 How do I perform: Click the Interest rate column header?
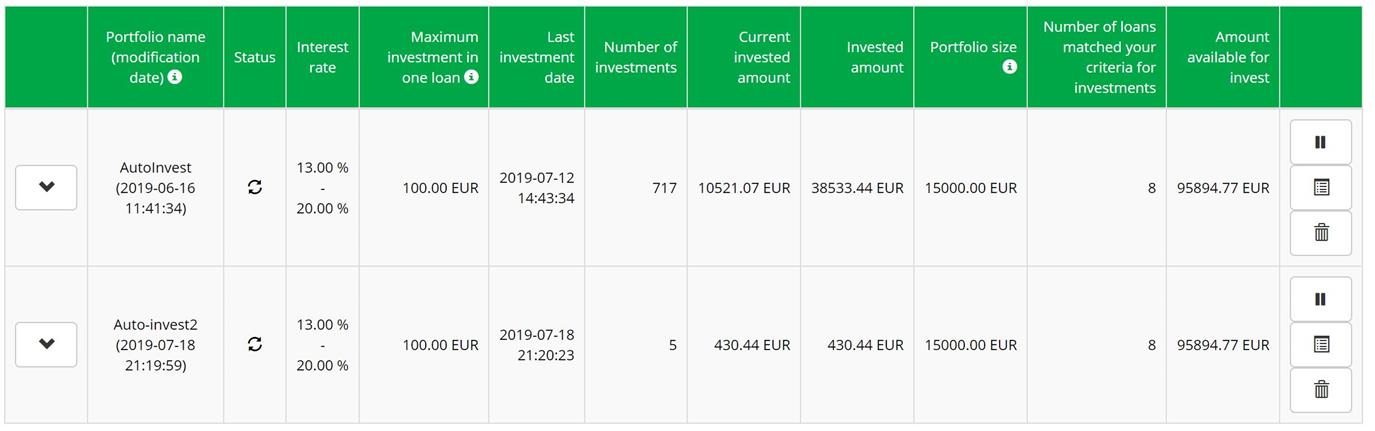[322, 57]
